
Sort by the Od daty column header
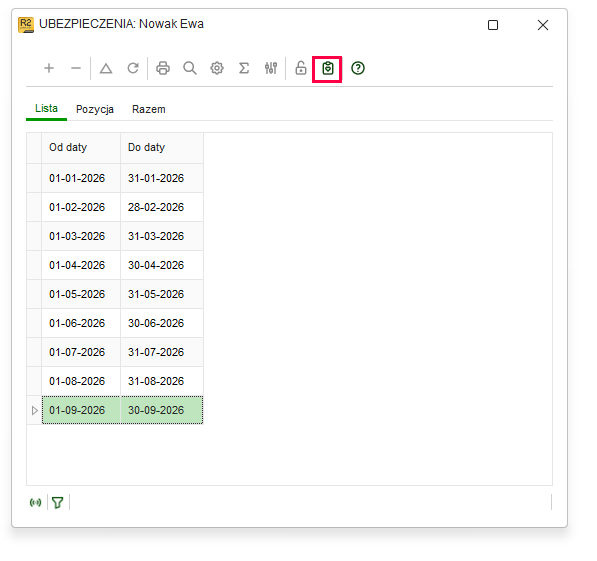click(x=81, y=148)
